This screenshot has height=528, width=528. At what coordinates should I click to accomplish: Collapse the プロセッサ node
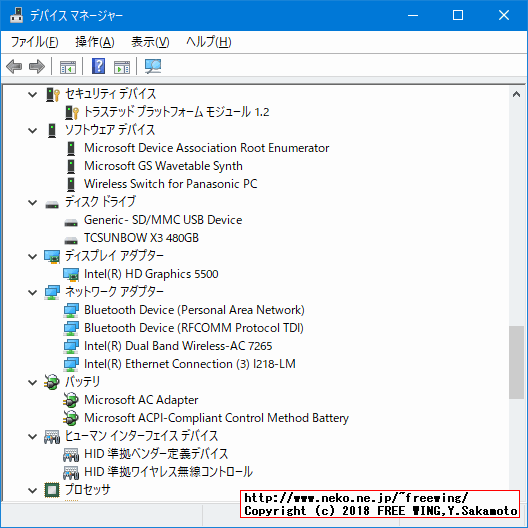click(32, 491)
